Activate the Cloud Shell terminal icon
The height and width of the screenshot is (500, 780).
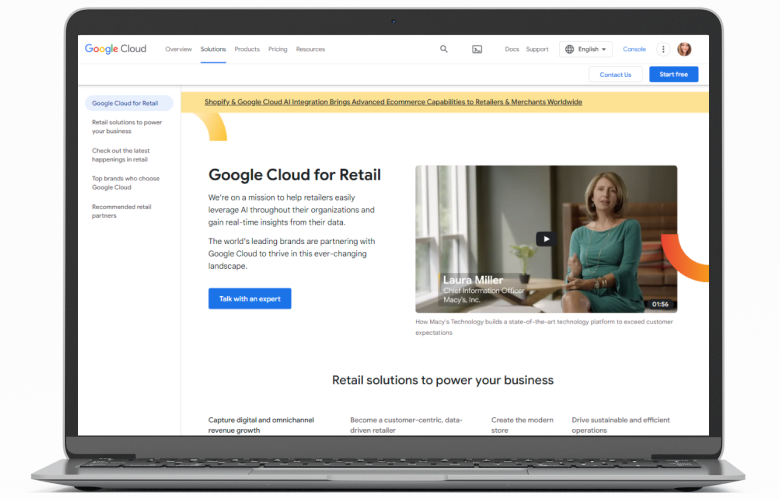(477, 49)
